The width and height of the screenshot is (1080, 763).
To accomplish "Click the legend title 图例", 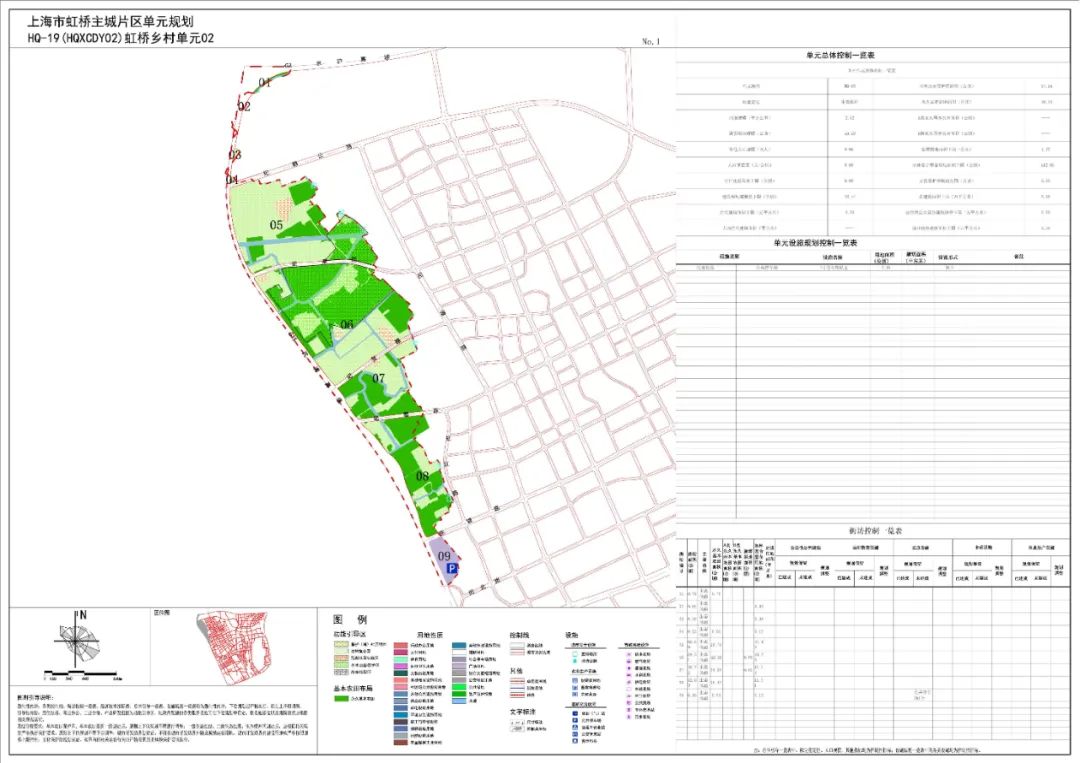I will tap(350, 620).
